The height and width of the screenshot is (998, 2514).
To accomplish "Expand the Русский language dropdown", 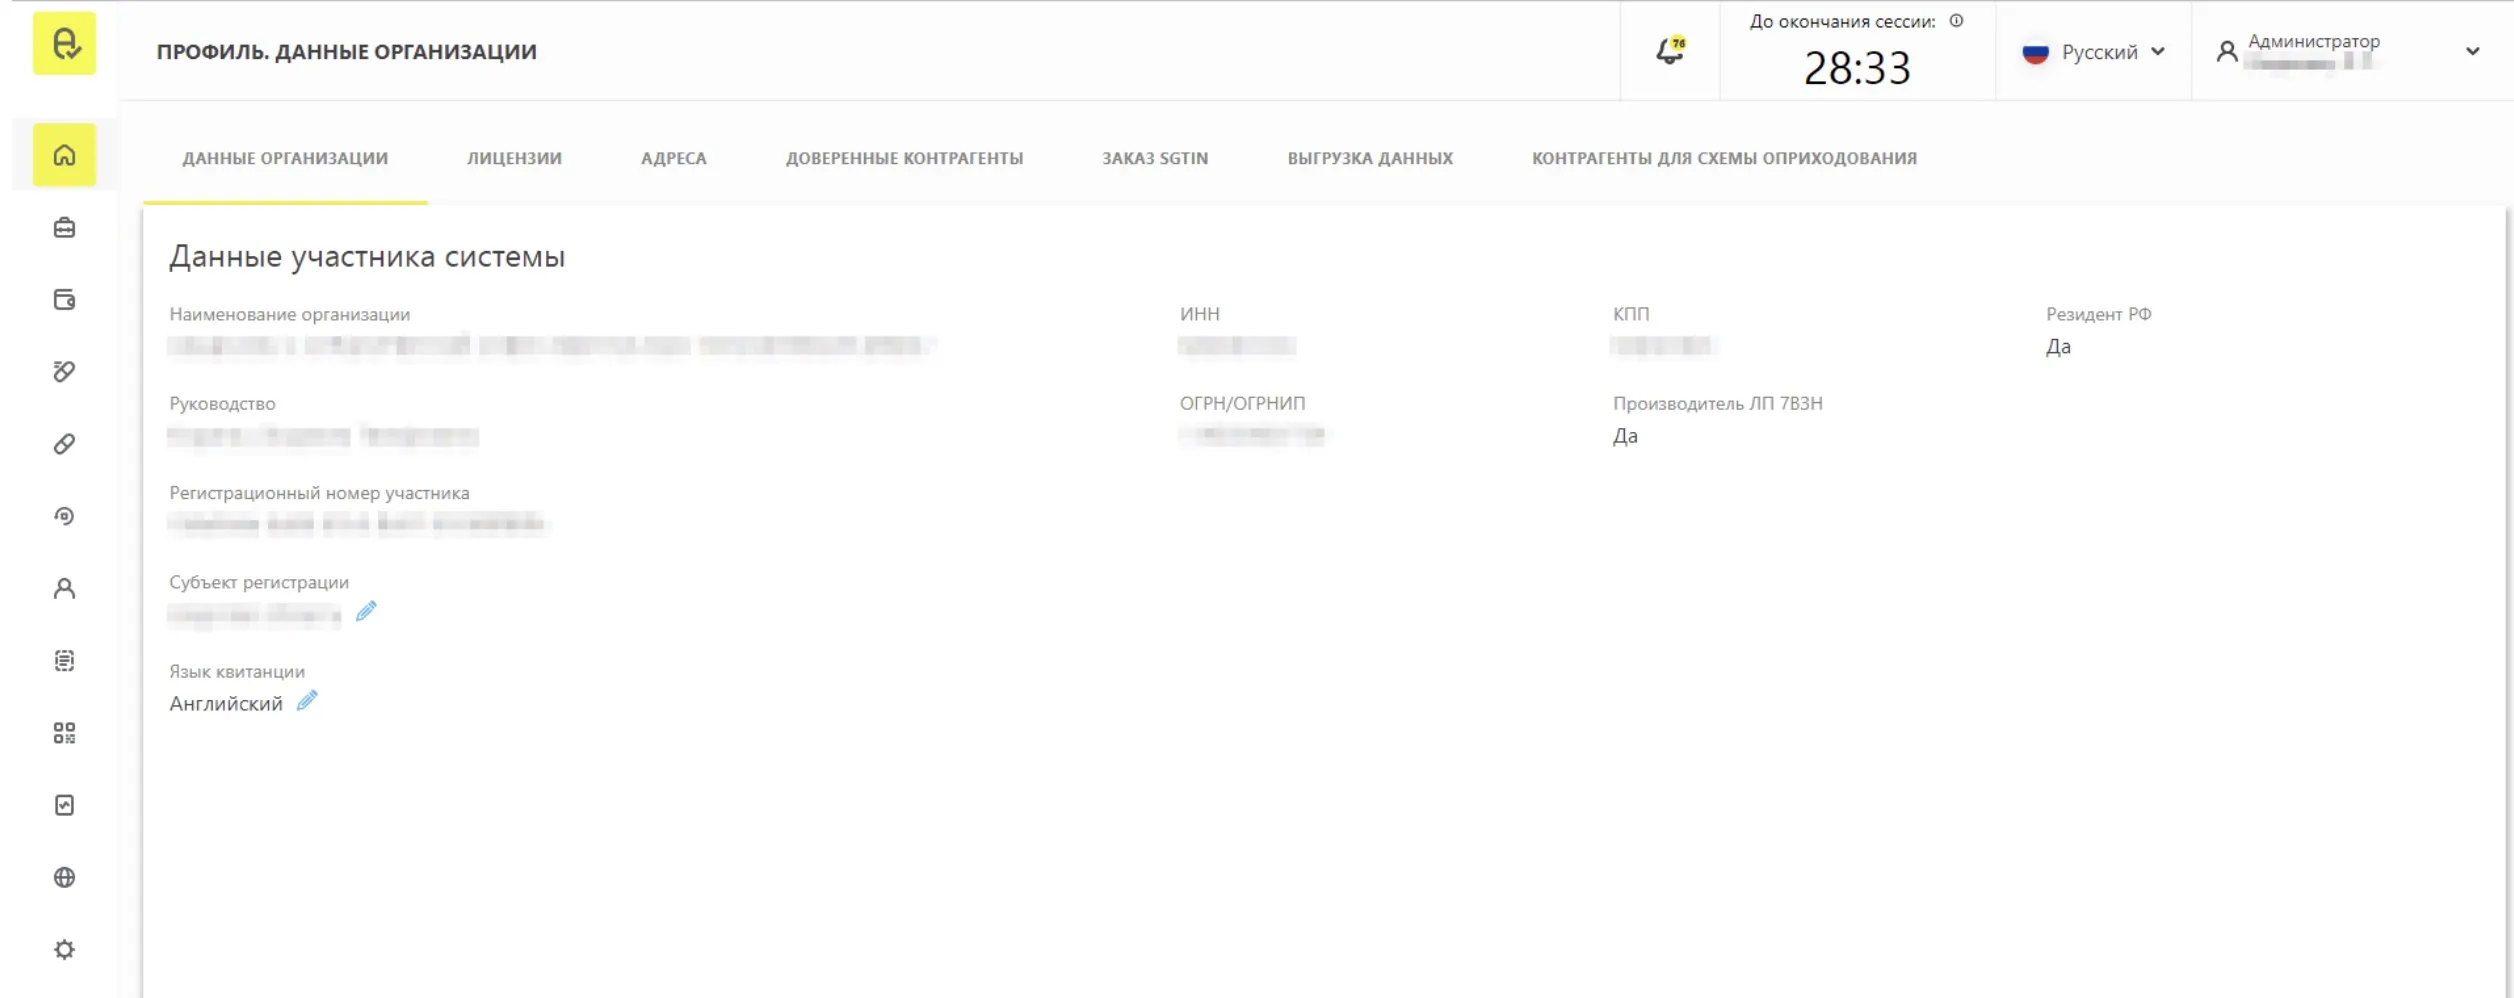I will tap(2094, 52).
